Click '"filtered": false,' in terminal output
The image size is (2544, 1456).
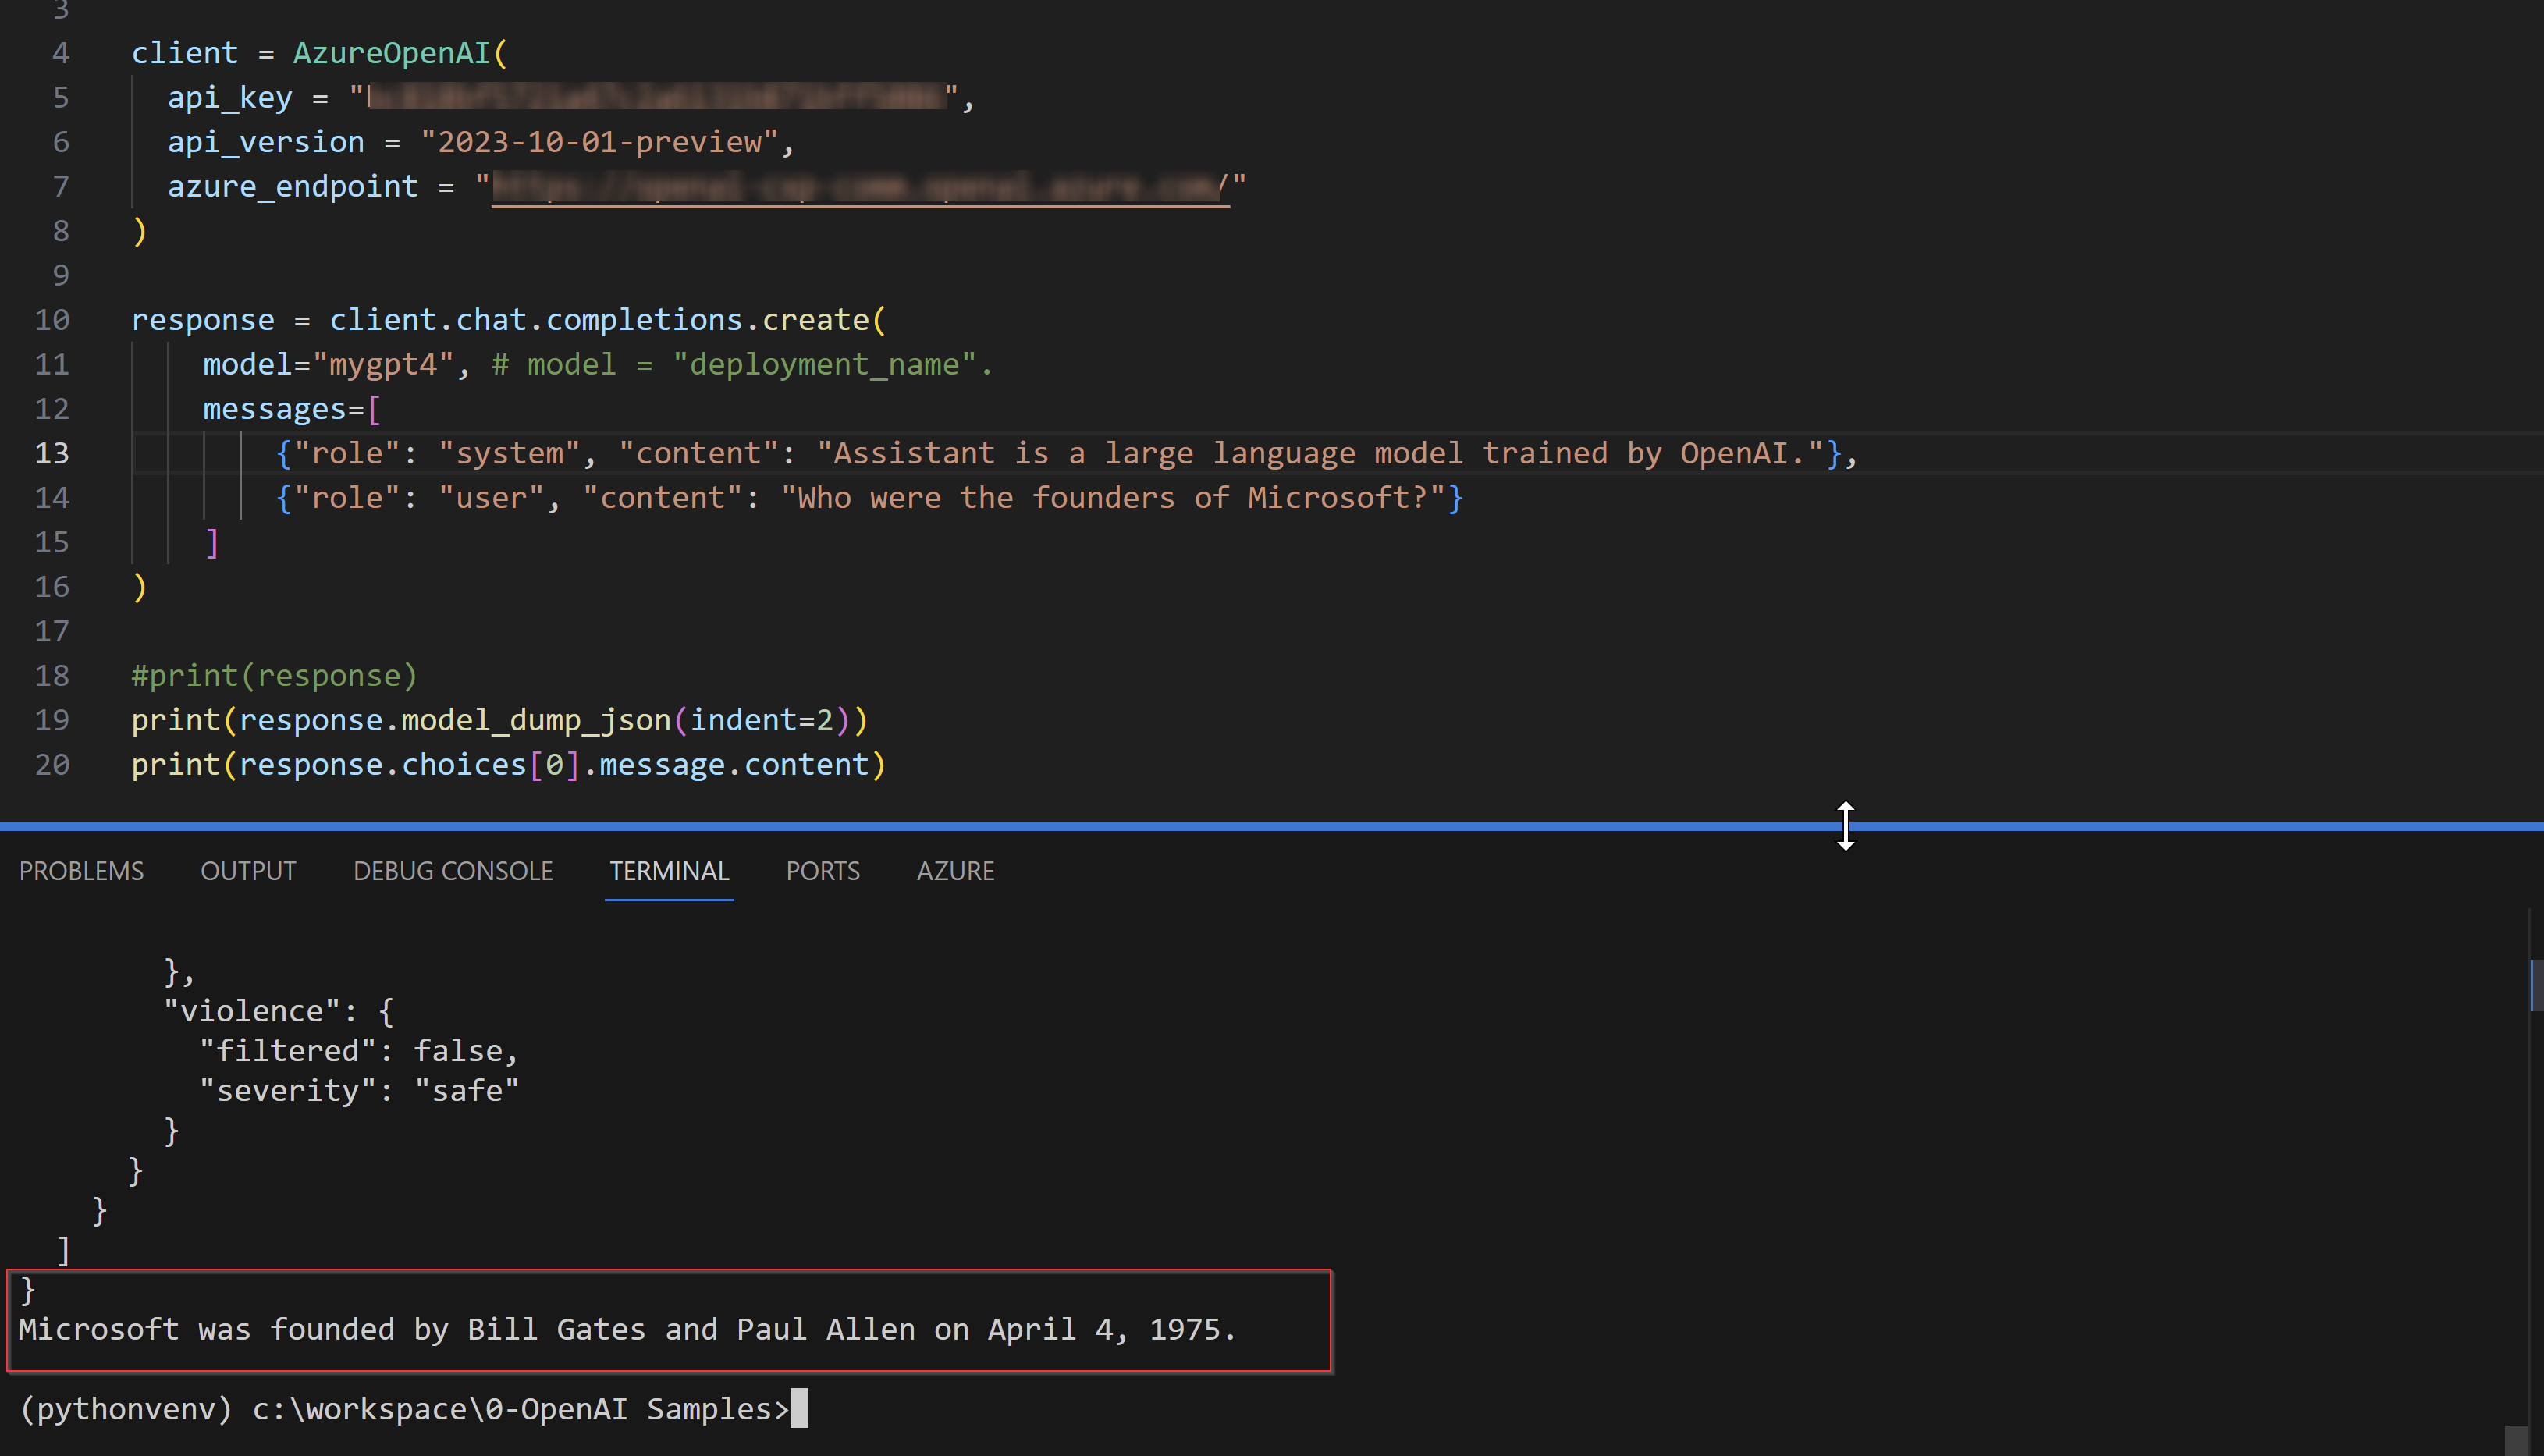[359, 1051]
